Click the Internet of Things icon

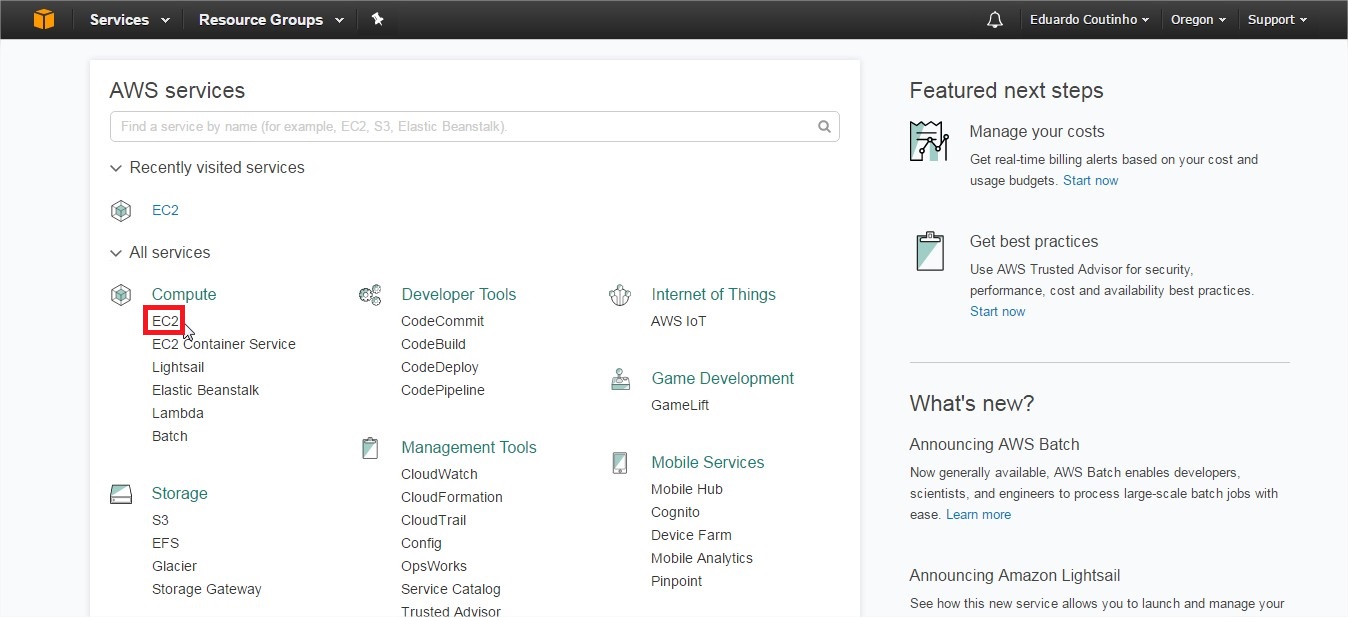(620, 294)
